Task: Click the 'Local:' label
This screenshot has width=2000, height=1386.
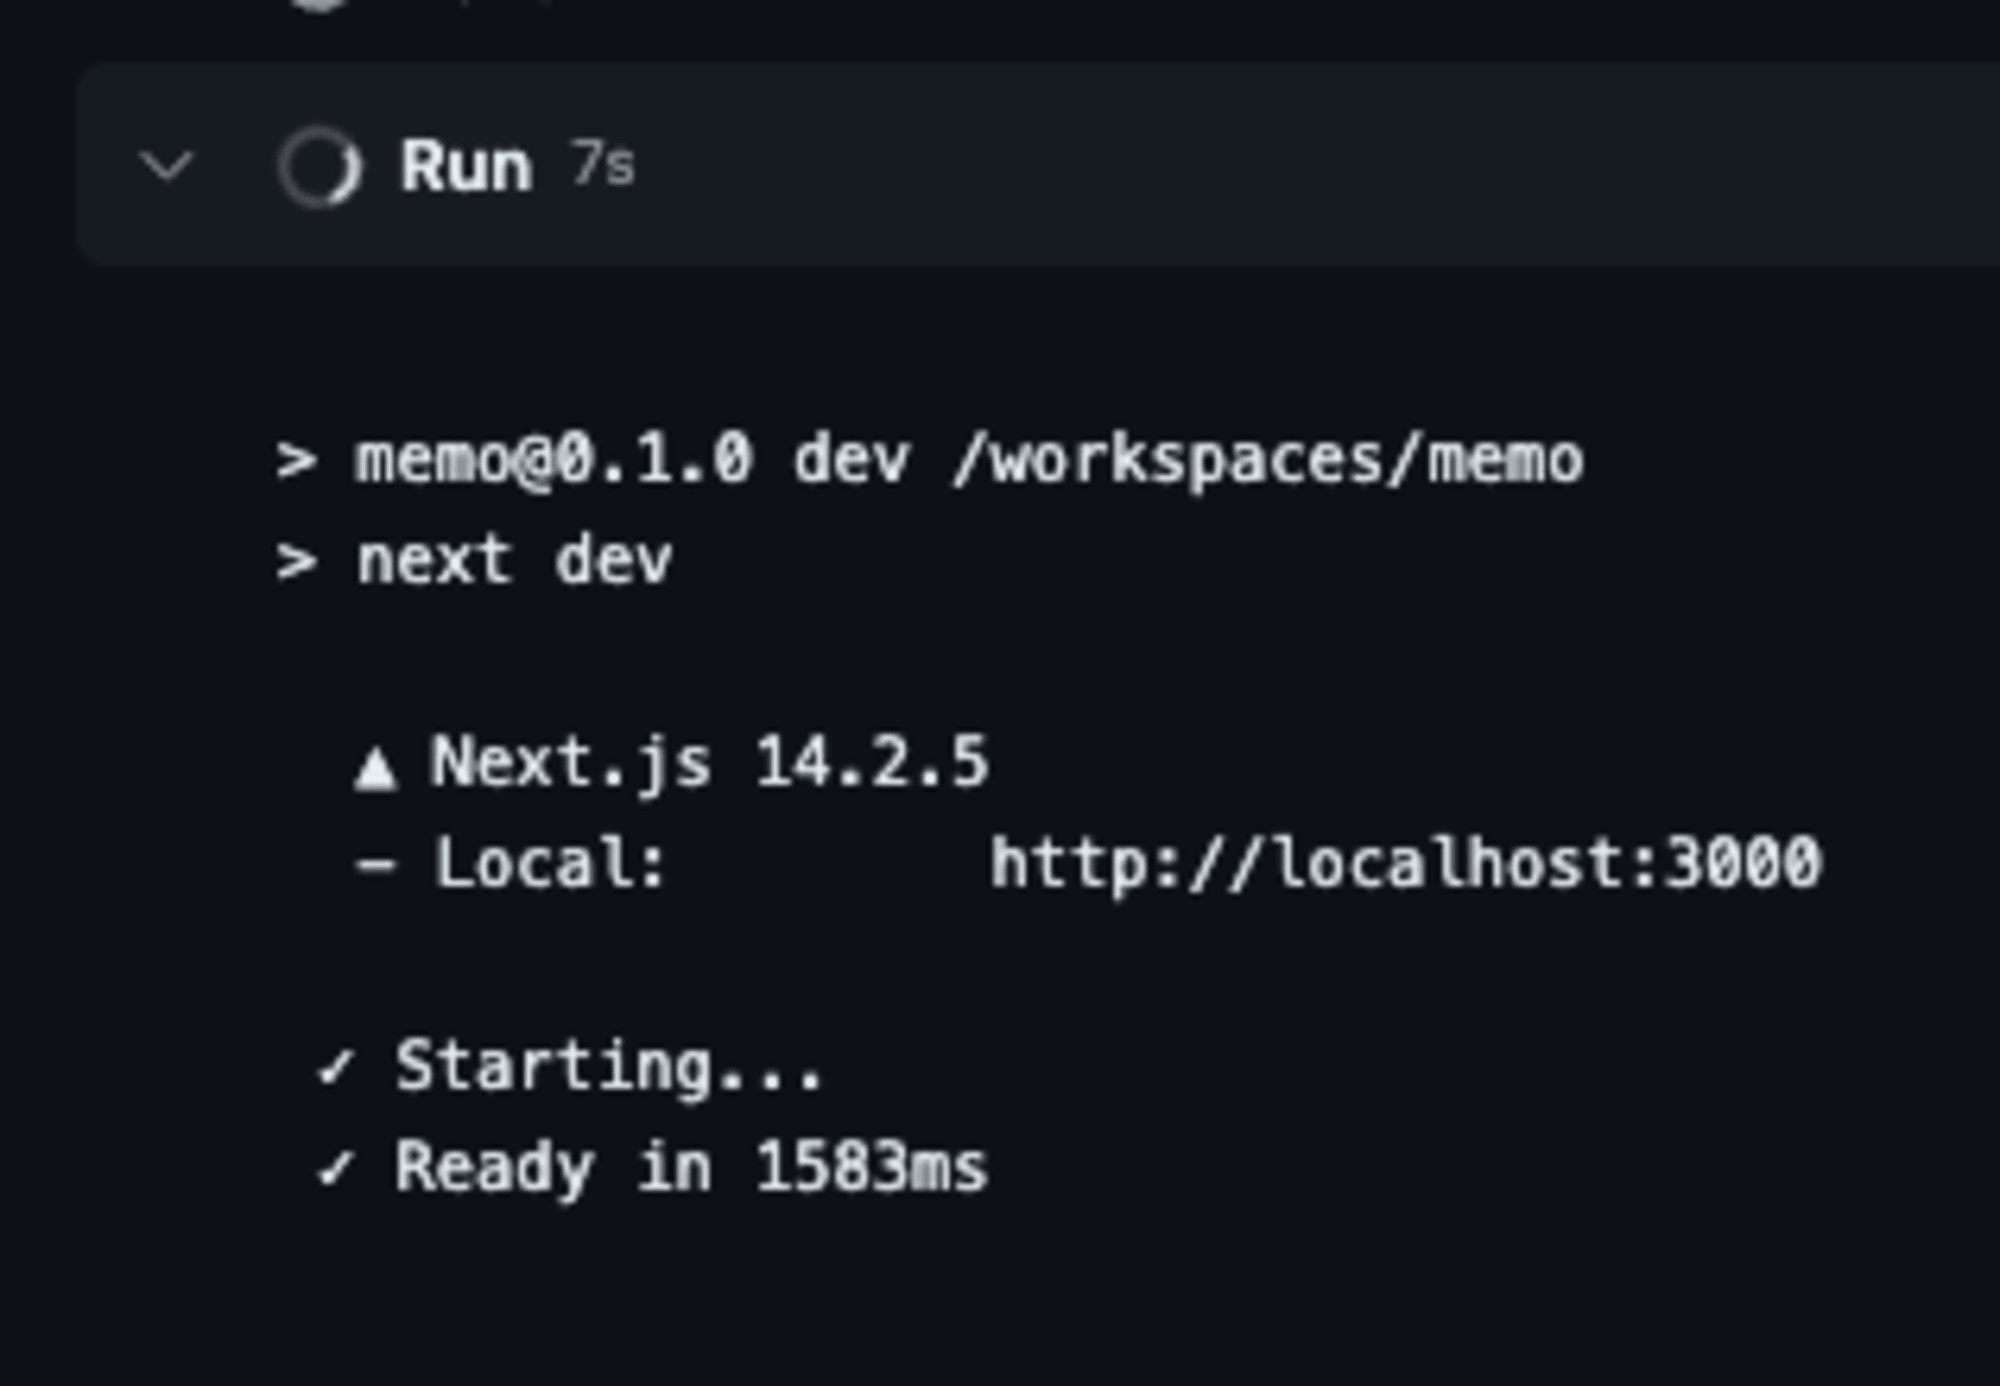Action: (x=549, y=863)
